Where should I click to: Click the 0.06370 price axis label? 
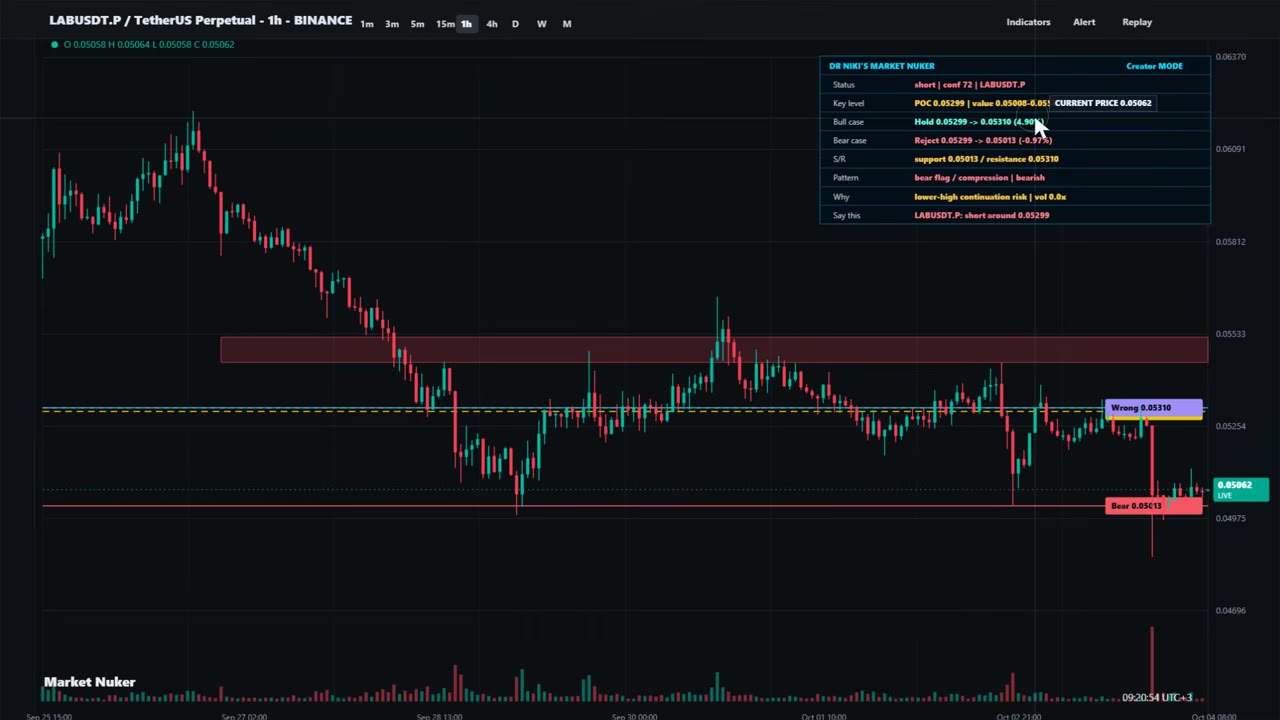1231,57
